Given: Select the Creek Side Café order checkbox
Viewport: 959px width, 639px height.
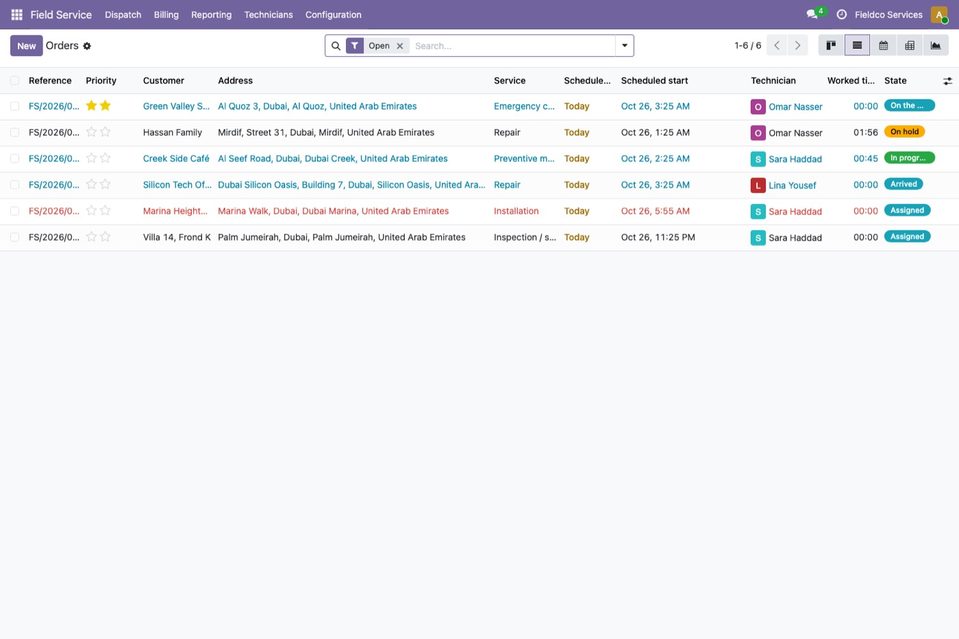Looking at the screenshot, I should [15, 159].
